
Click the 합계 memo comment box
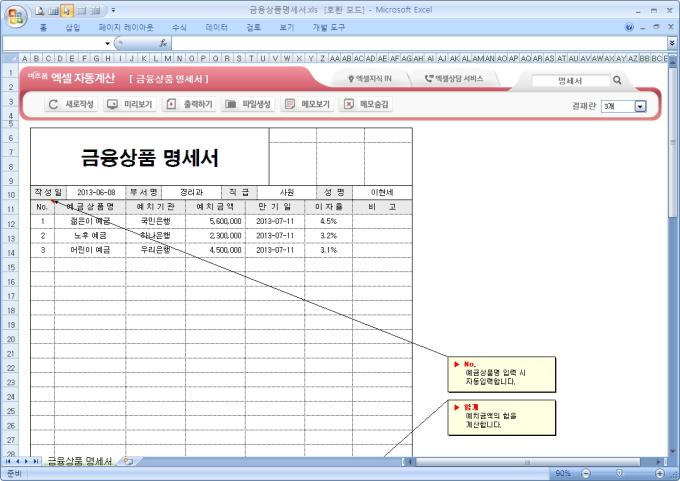point(501,417)
